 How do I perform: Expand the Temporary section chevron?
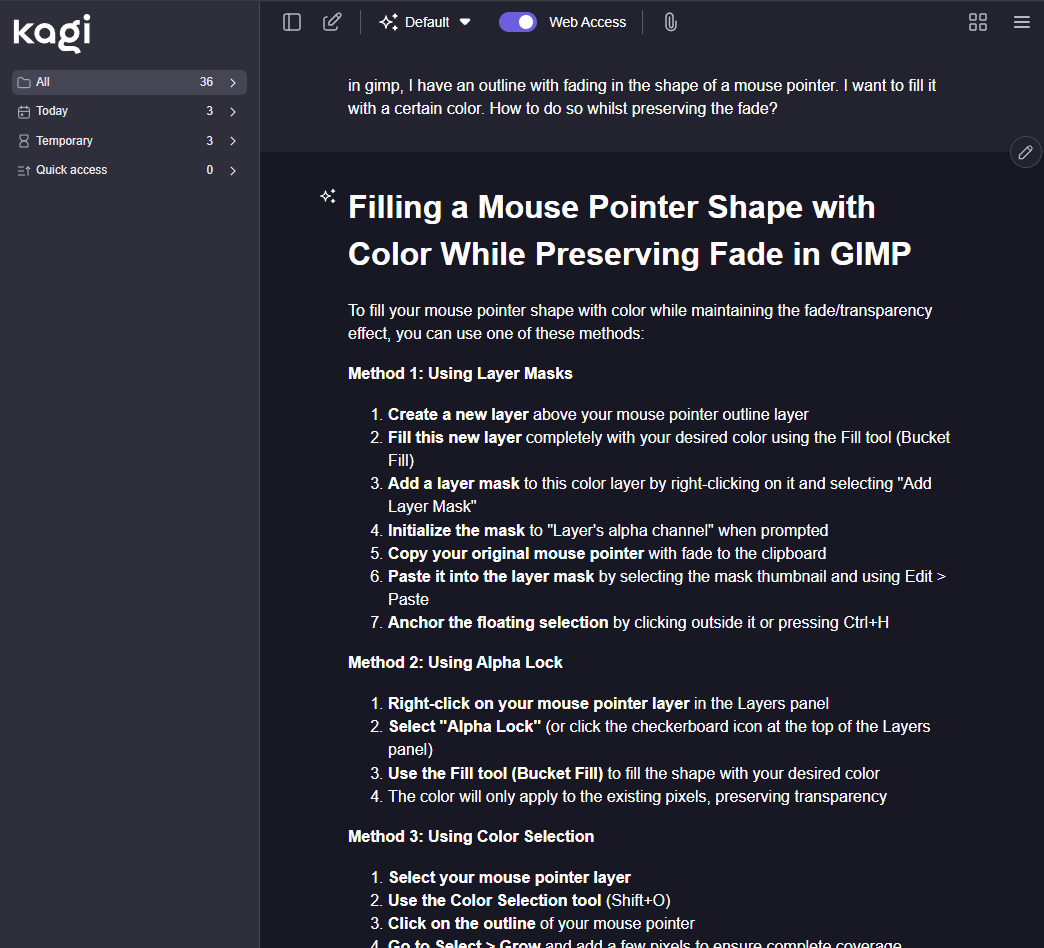point(233,141)
